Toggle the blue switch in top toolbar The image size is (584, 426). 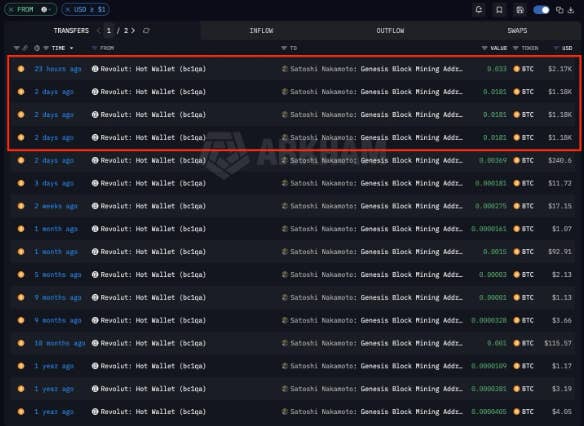[x=541, y=10]
